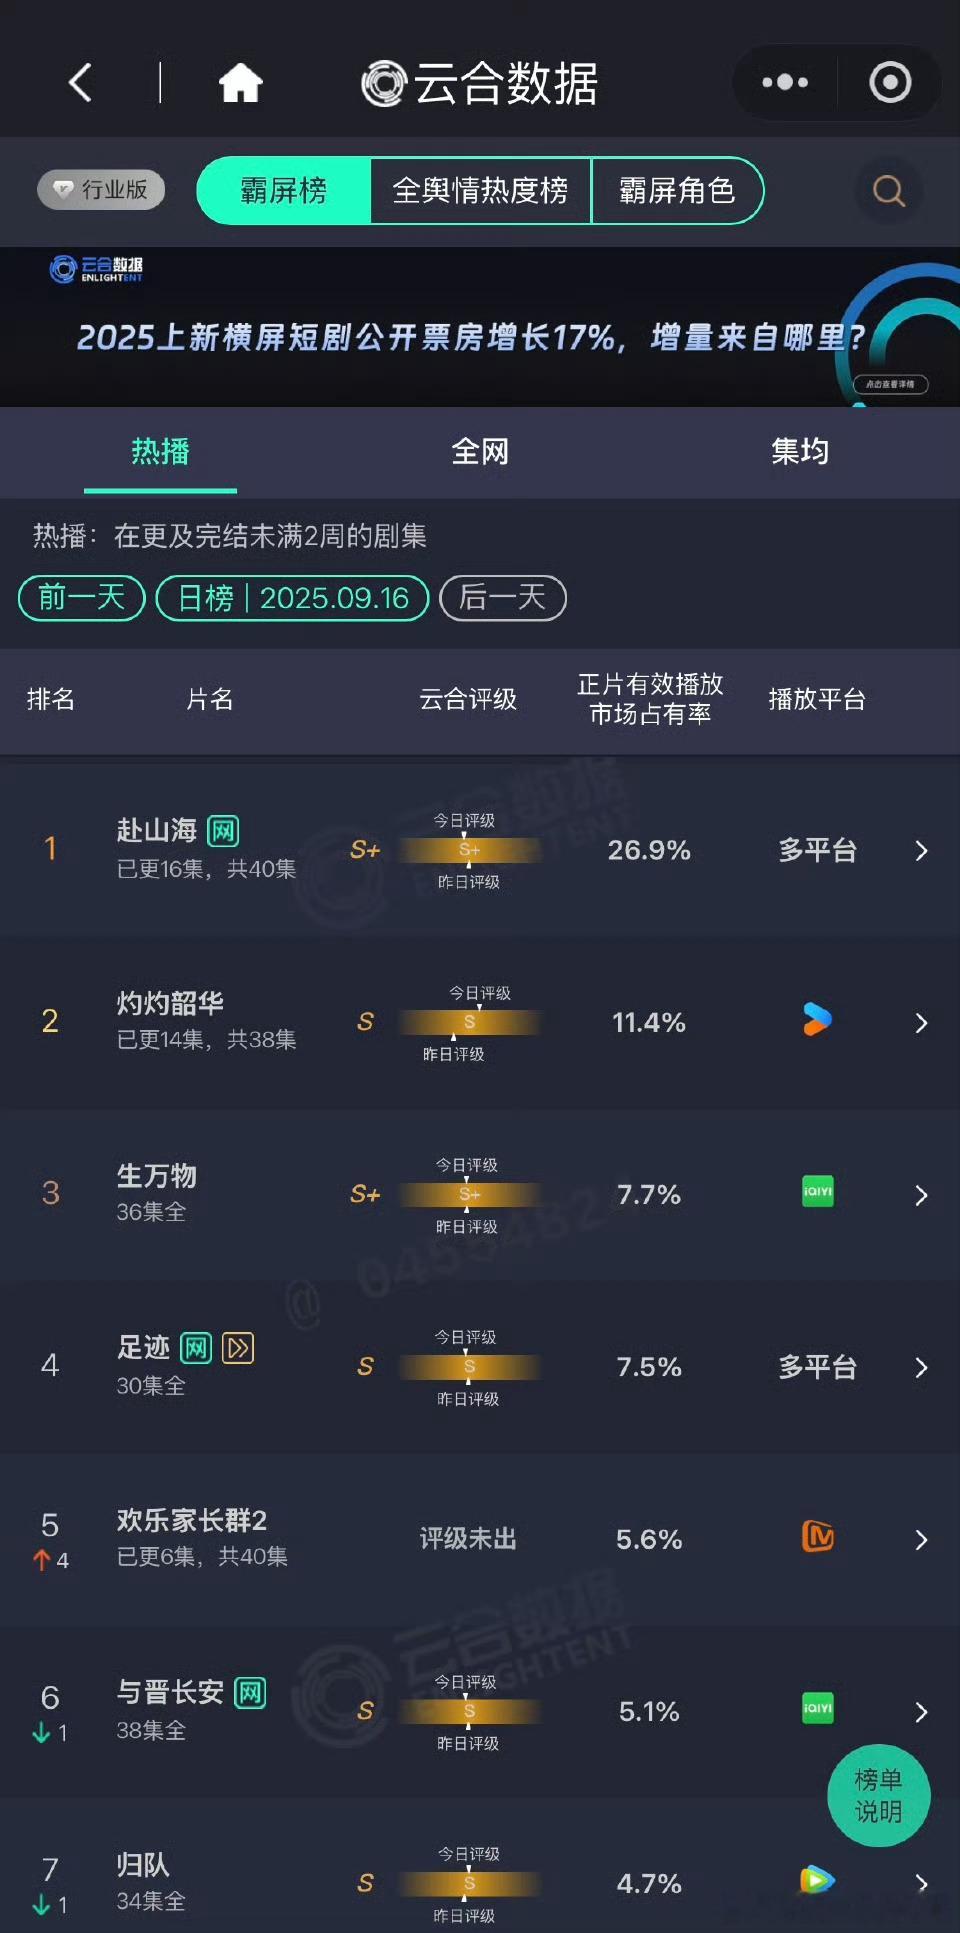Select the 霸屏榜 segment
The image size is (960, 1933).
[x=284, y=190]
